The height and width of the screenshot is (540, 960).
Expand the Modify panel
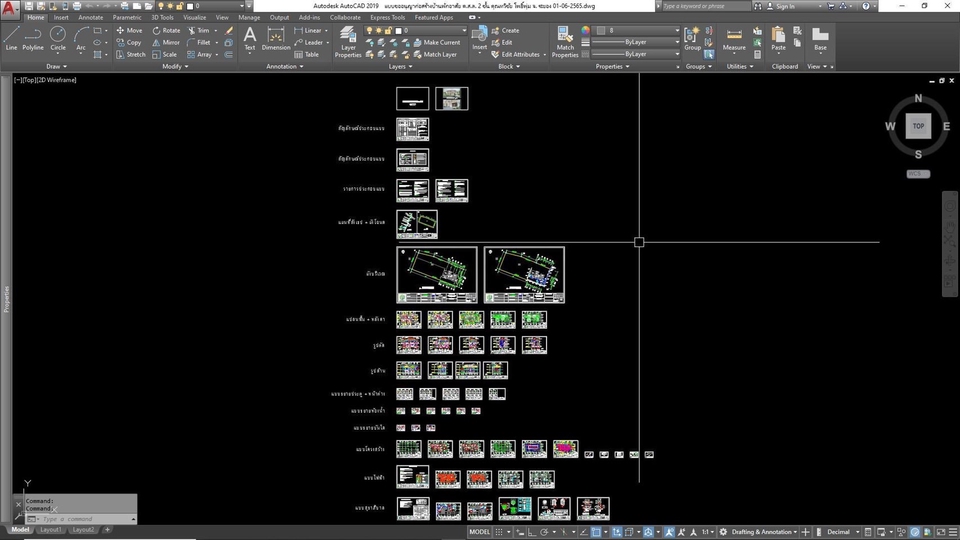(175, 66)
